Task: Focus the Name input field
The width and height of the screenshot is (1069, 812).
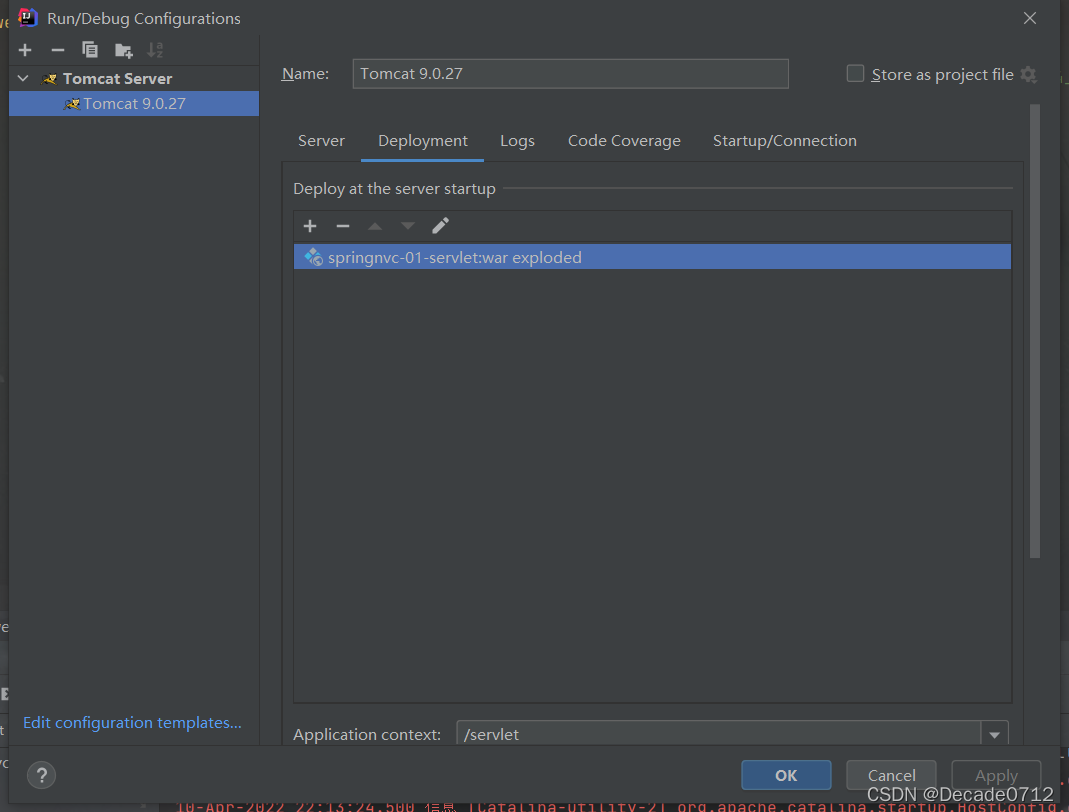Action: point(570,74)
